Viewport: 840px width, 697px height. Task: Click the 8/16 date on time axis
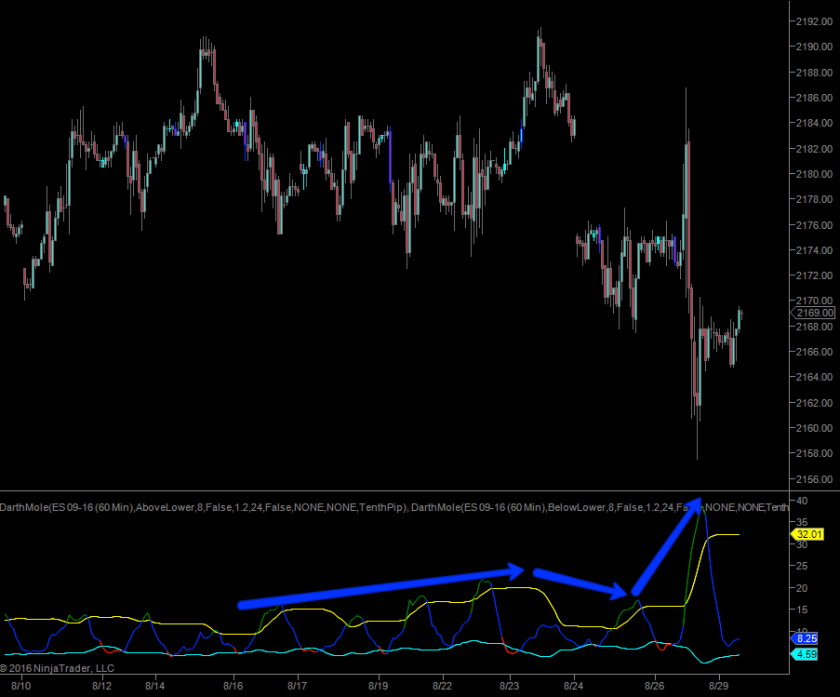[x=233, y=686]
